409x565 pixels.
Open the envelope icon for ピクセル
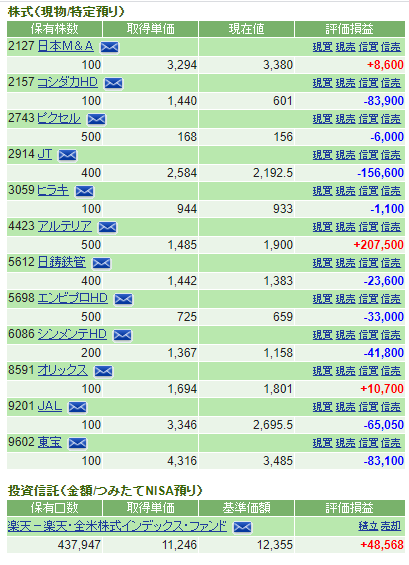tap(97, 119)
